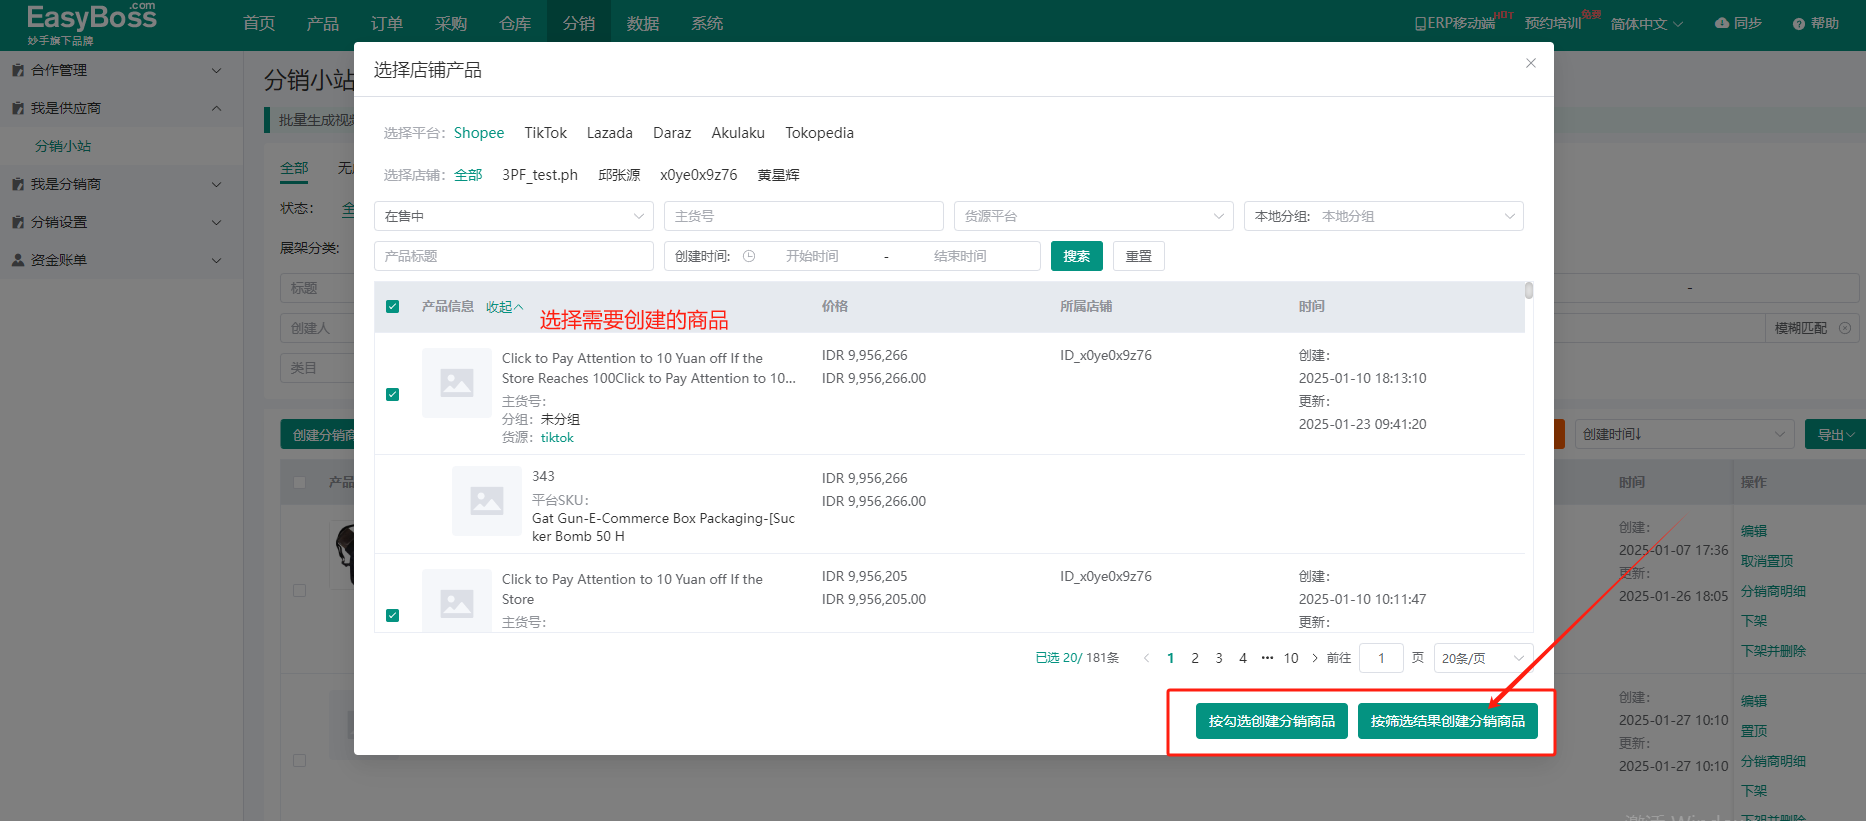1866x821 pixels.
Task: Open the 导出 export dropdown
Action: click(1835, 434)
